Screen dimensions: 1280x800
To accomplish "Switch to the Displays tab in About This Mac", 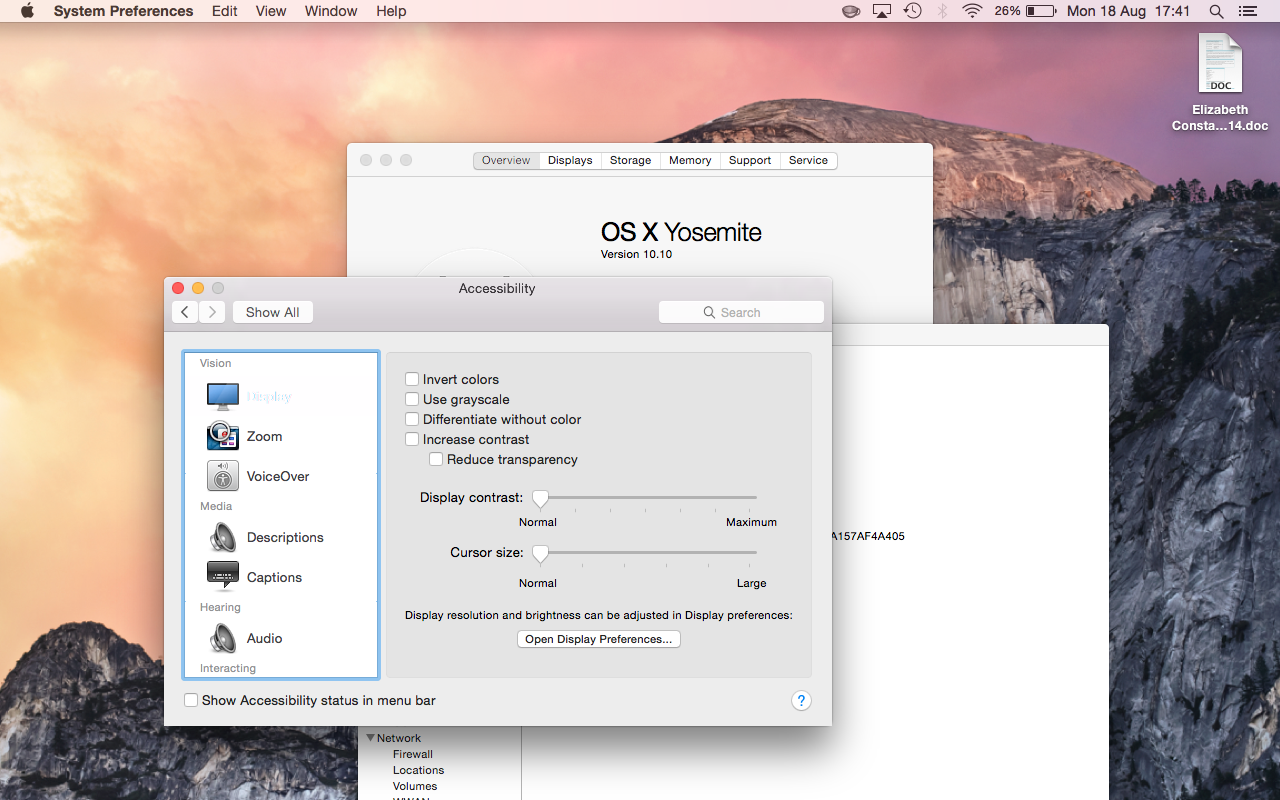I will 570,160.
